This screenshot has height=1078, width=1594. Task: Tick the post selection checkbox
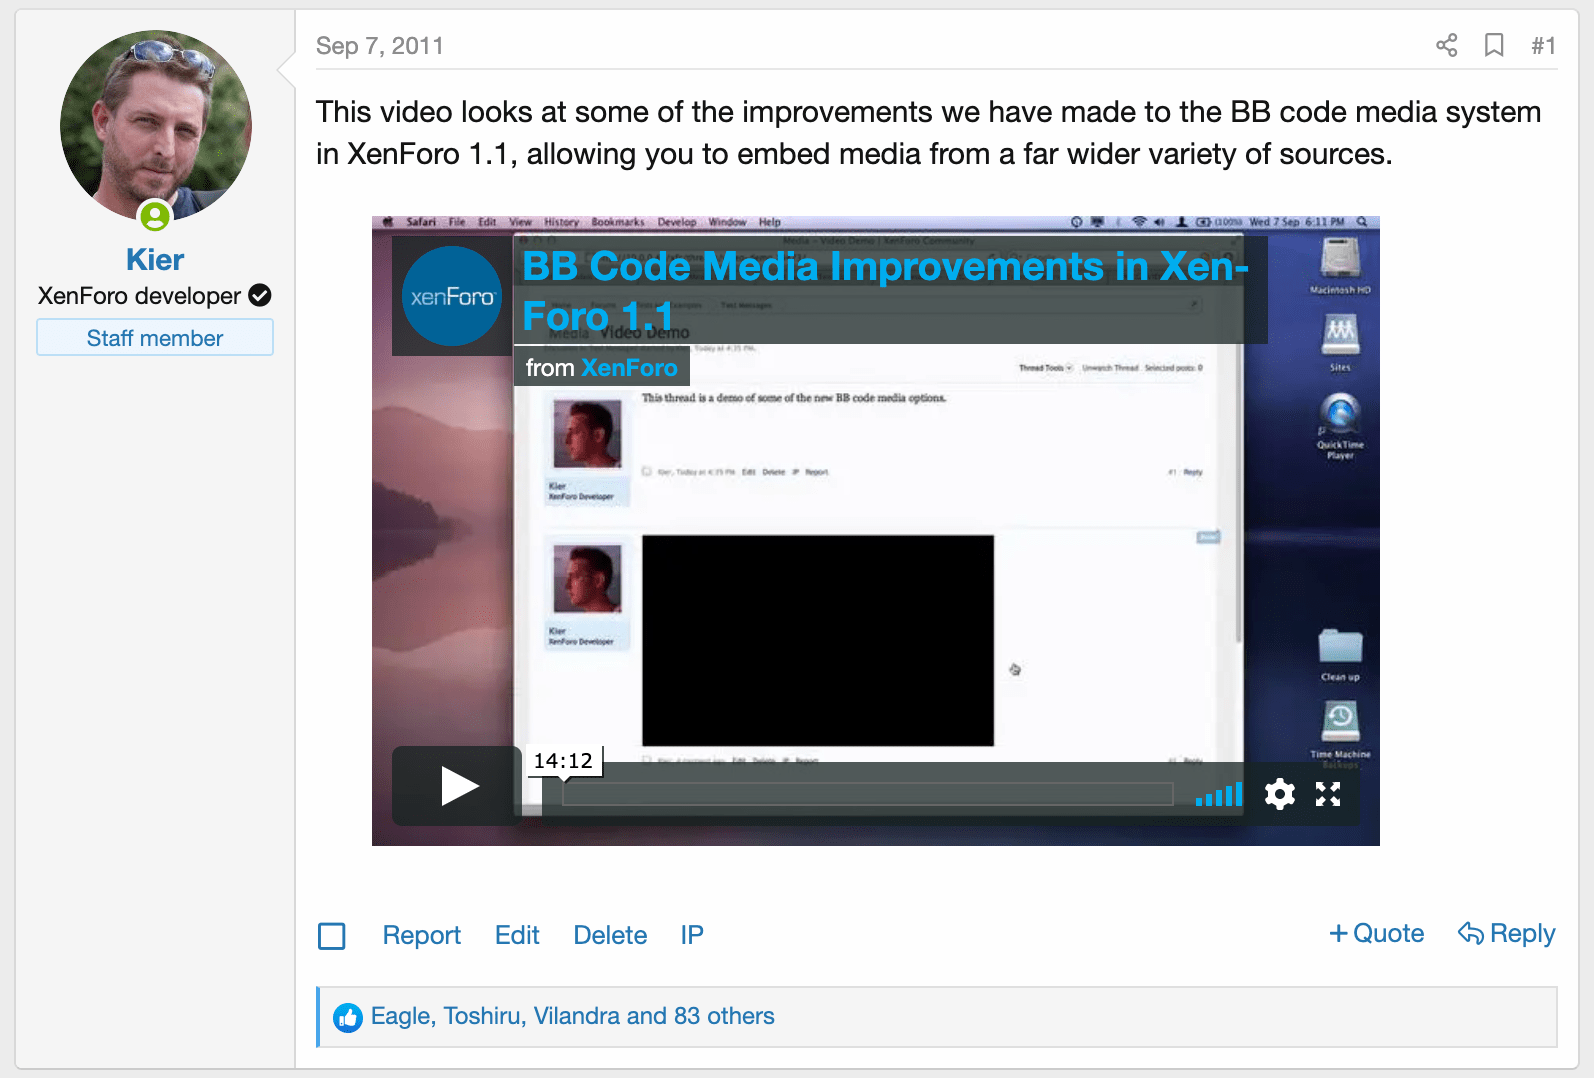(332, 936)
